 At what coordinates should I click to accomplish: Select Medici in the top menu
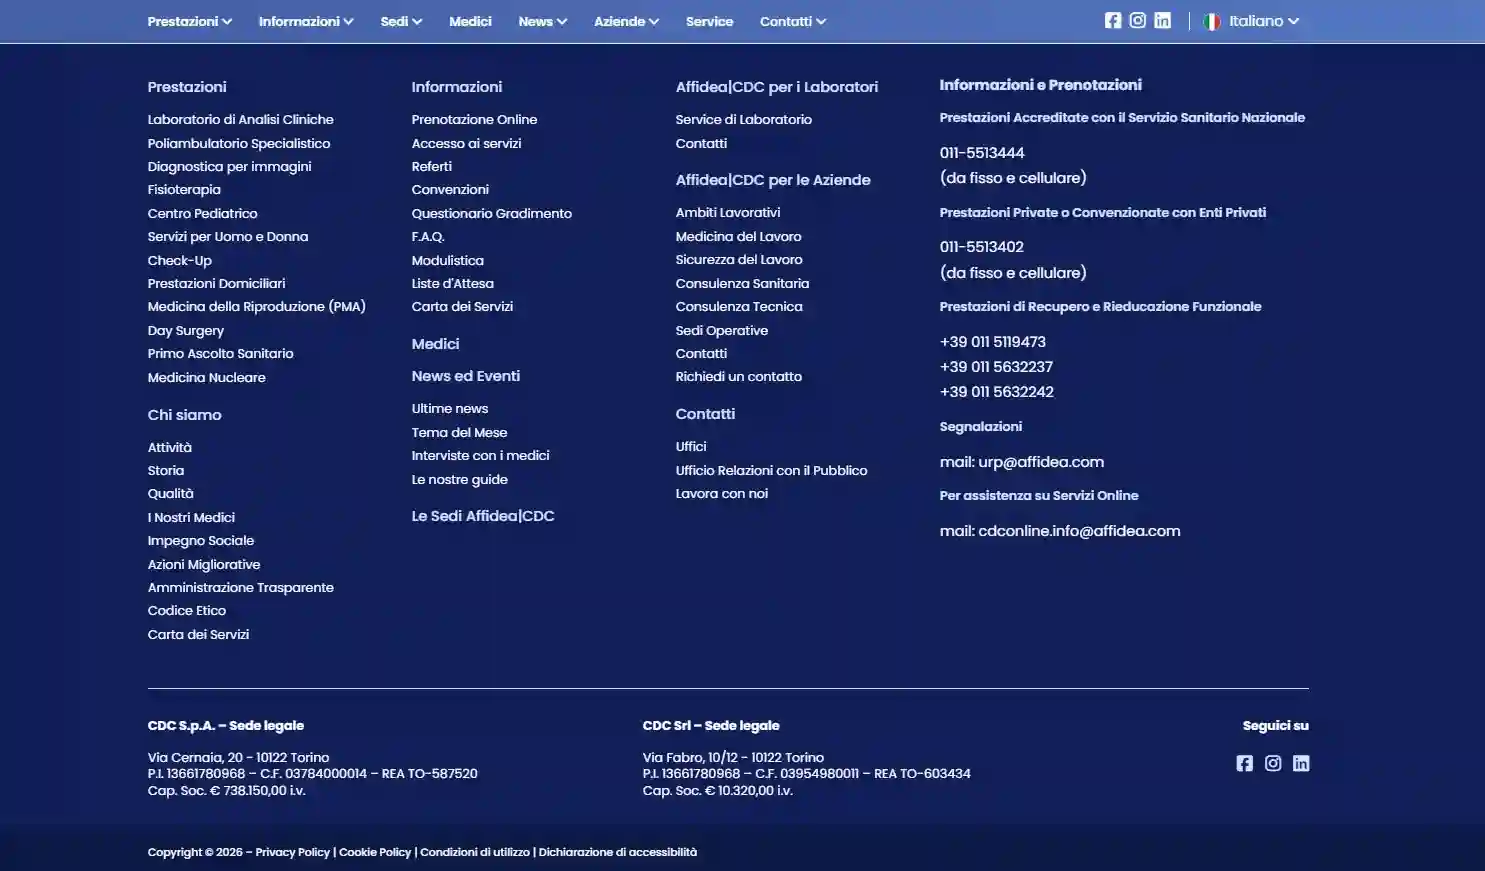pyautogui.click(x=470, y=21)
